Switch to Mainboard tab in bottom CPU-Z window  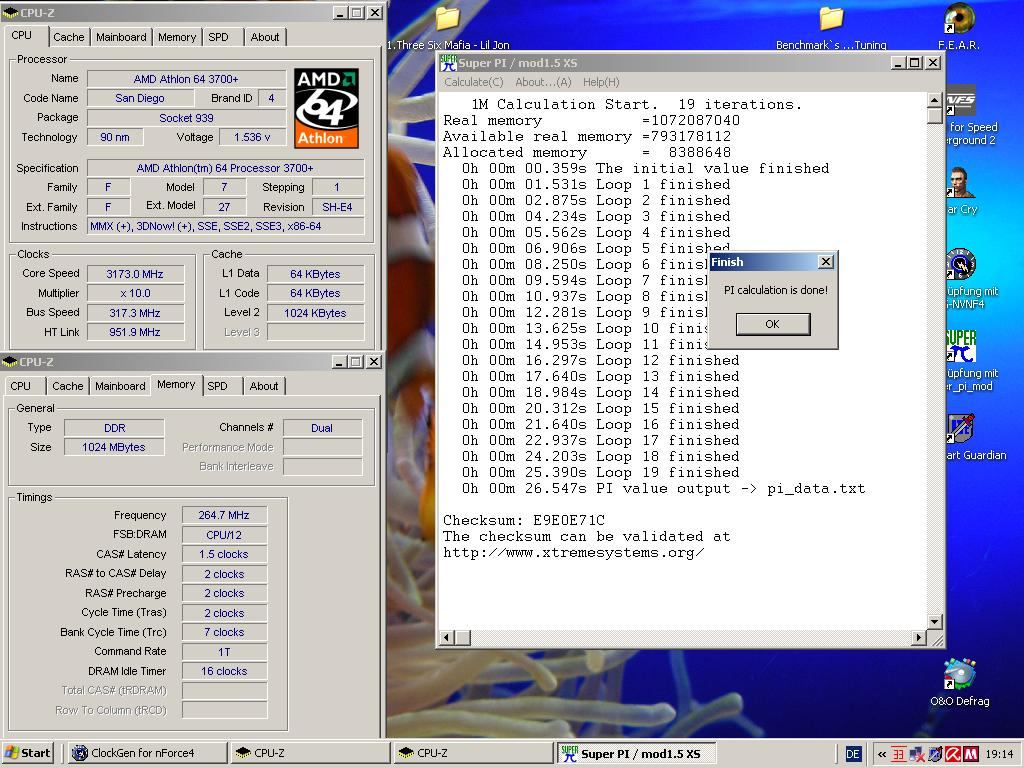click(120, 386)
